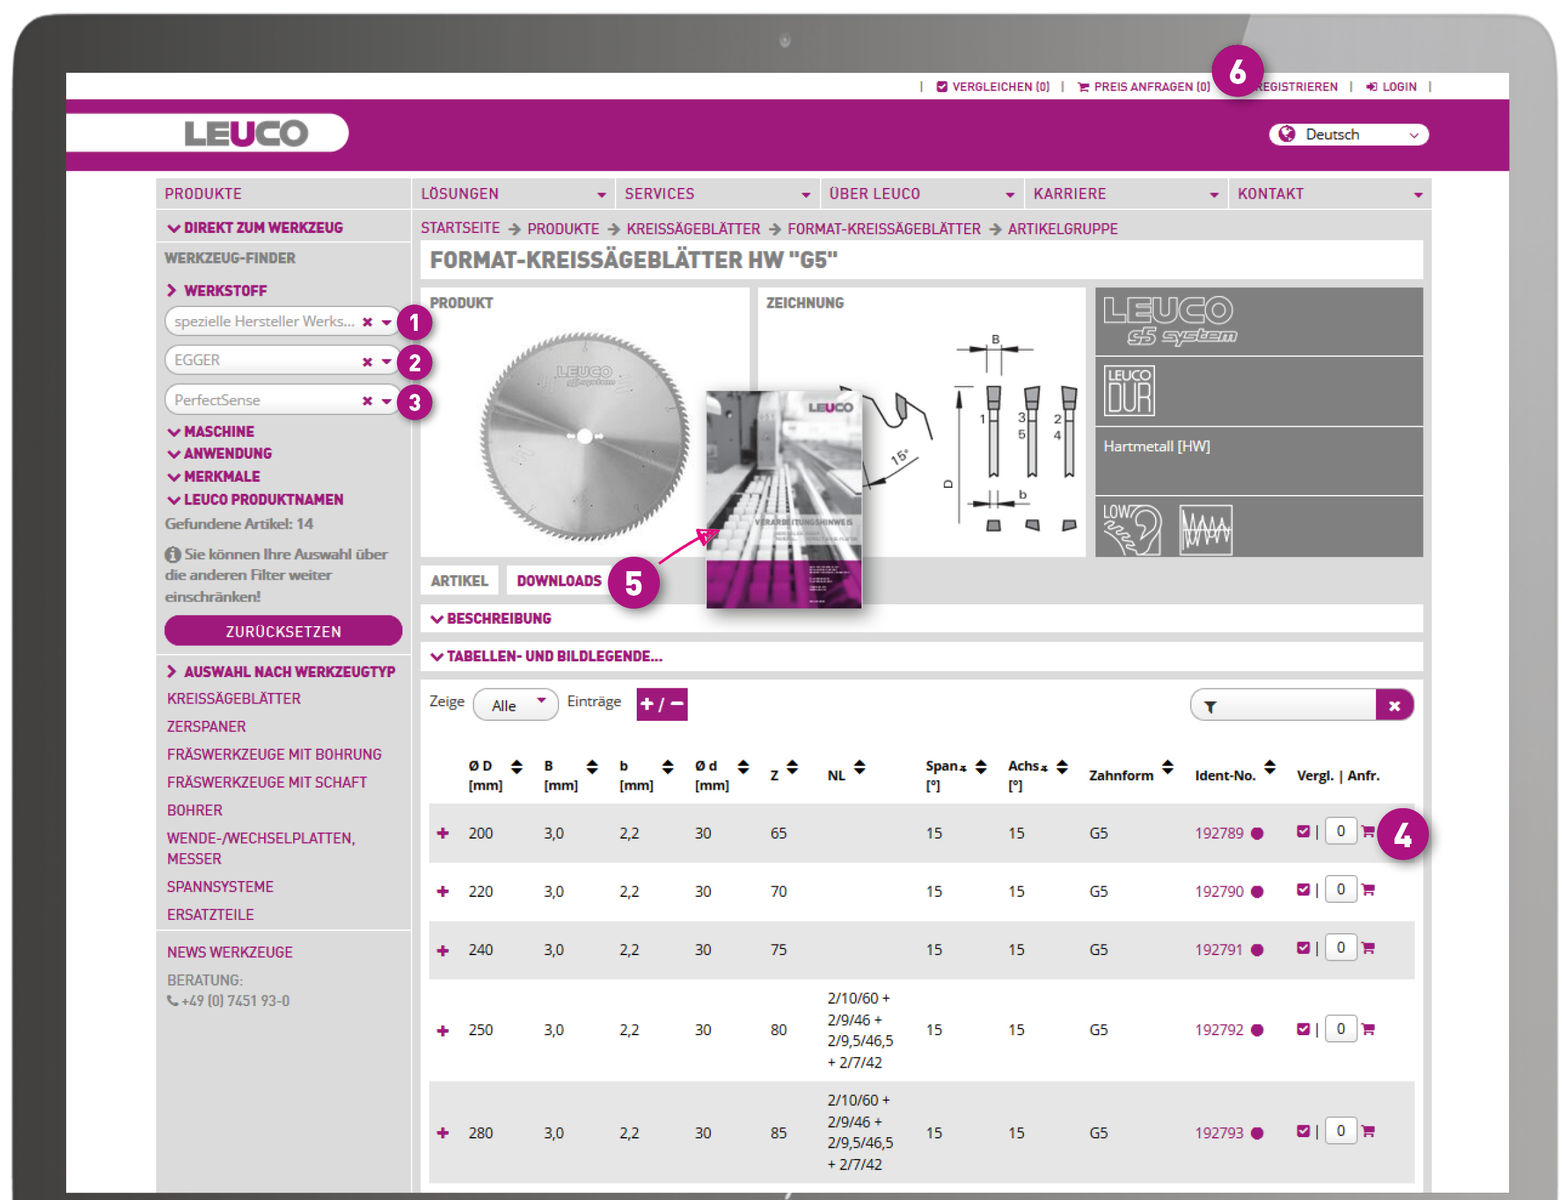Expand the TABELLEN- UND BILDLEGENDE section
The width and height of the screenshot is (1568, 1200).
(547, 657)
